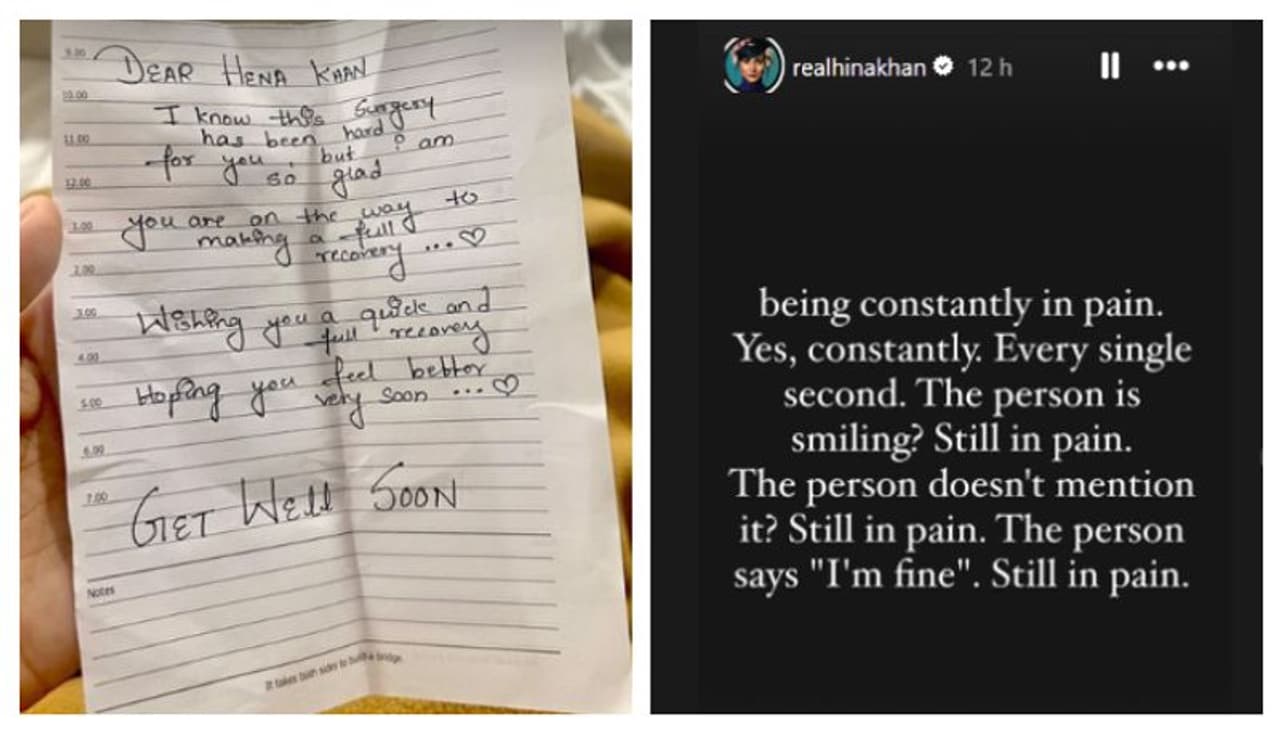Pause the Instagram story playback
The image size is (1280, 731).
(x=1109, y=67)
